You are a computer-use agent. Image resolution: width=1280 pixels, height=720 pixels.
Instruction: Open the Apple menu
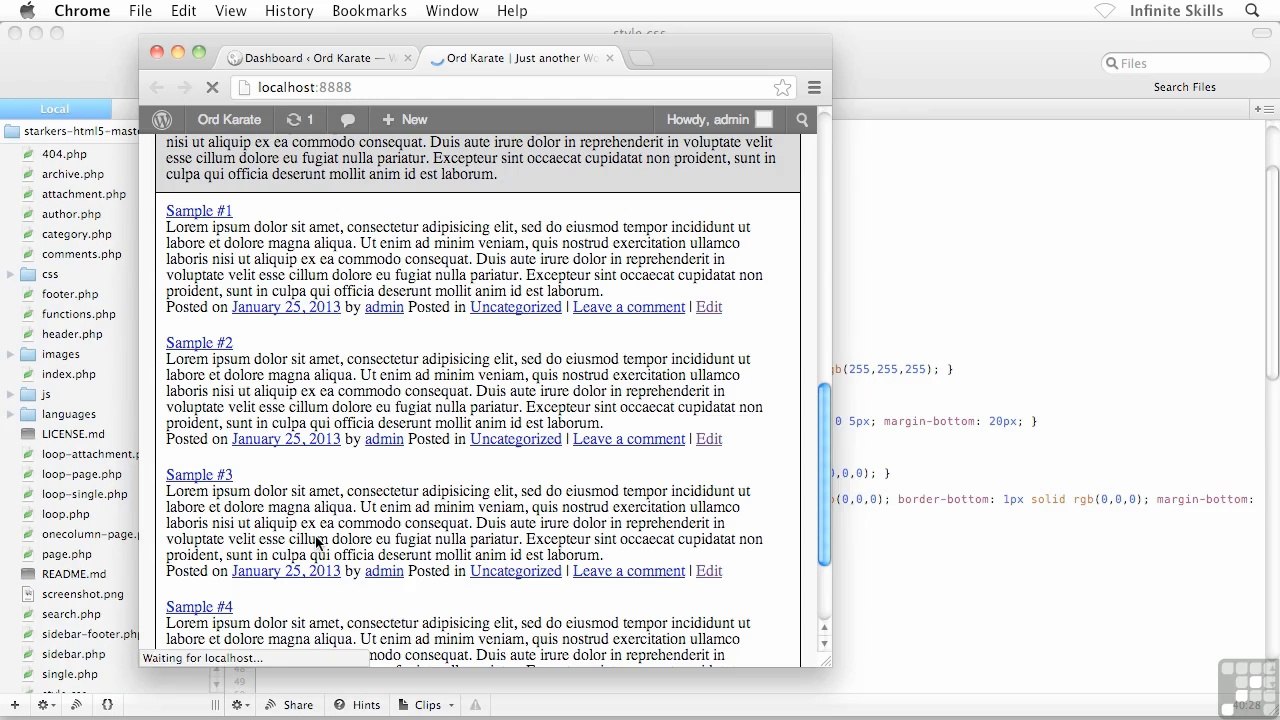click(x=27, y=11)
